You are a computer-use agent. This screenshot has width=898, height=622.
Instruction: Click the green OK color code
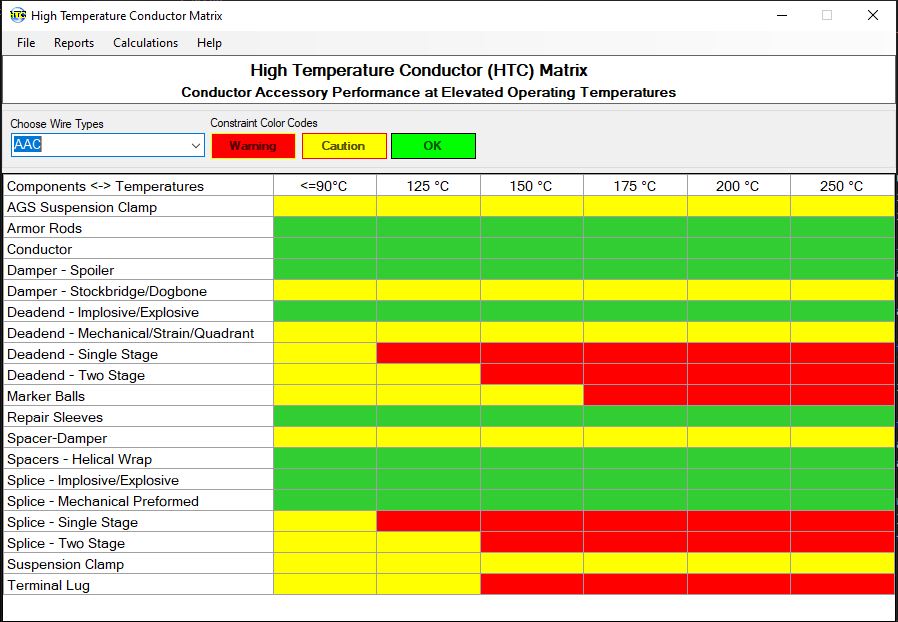coord(432,146)
